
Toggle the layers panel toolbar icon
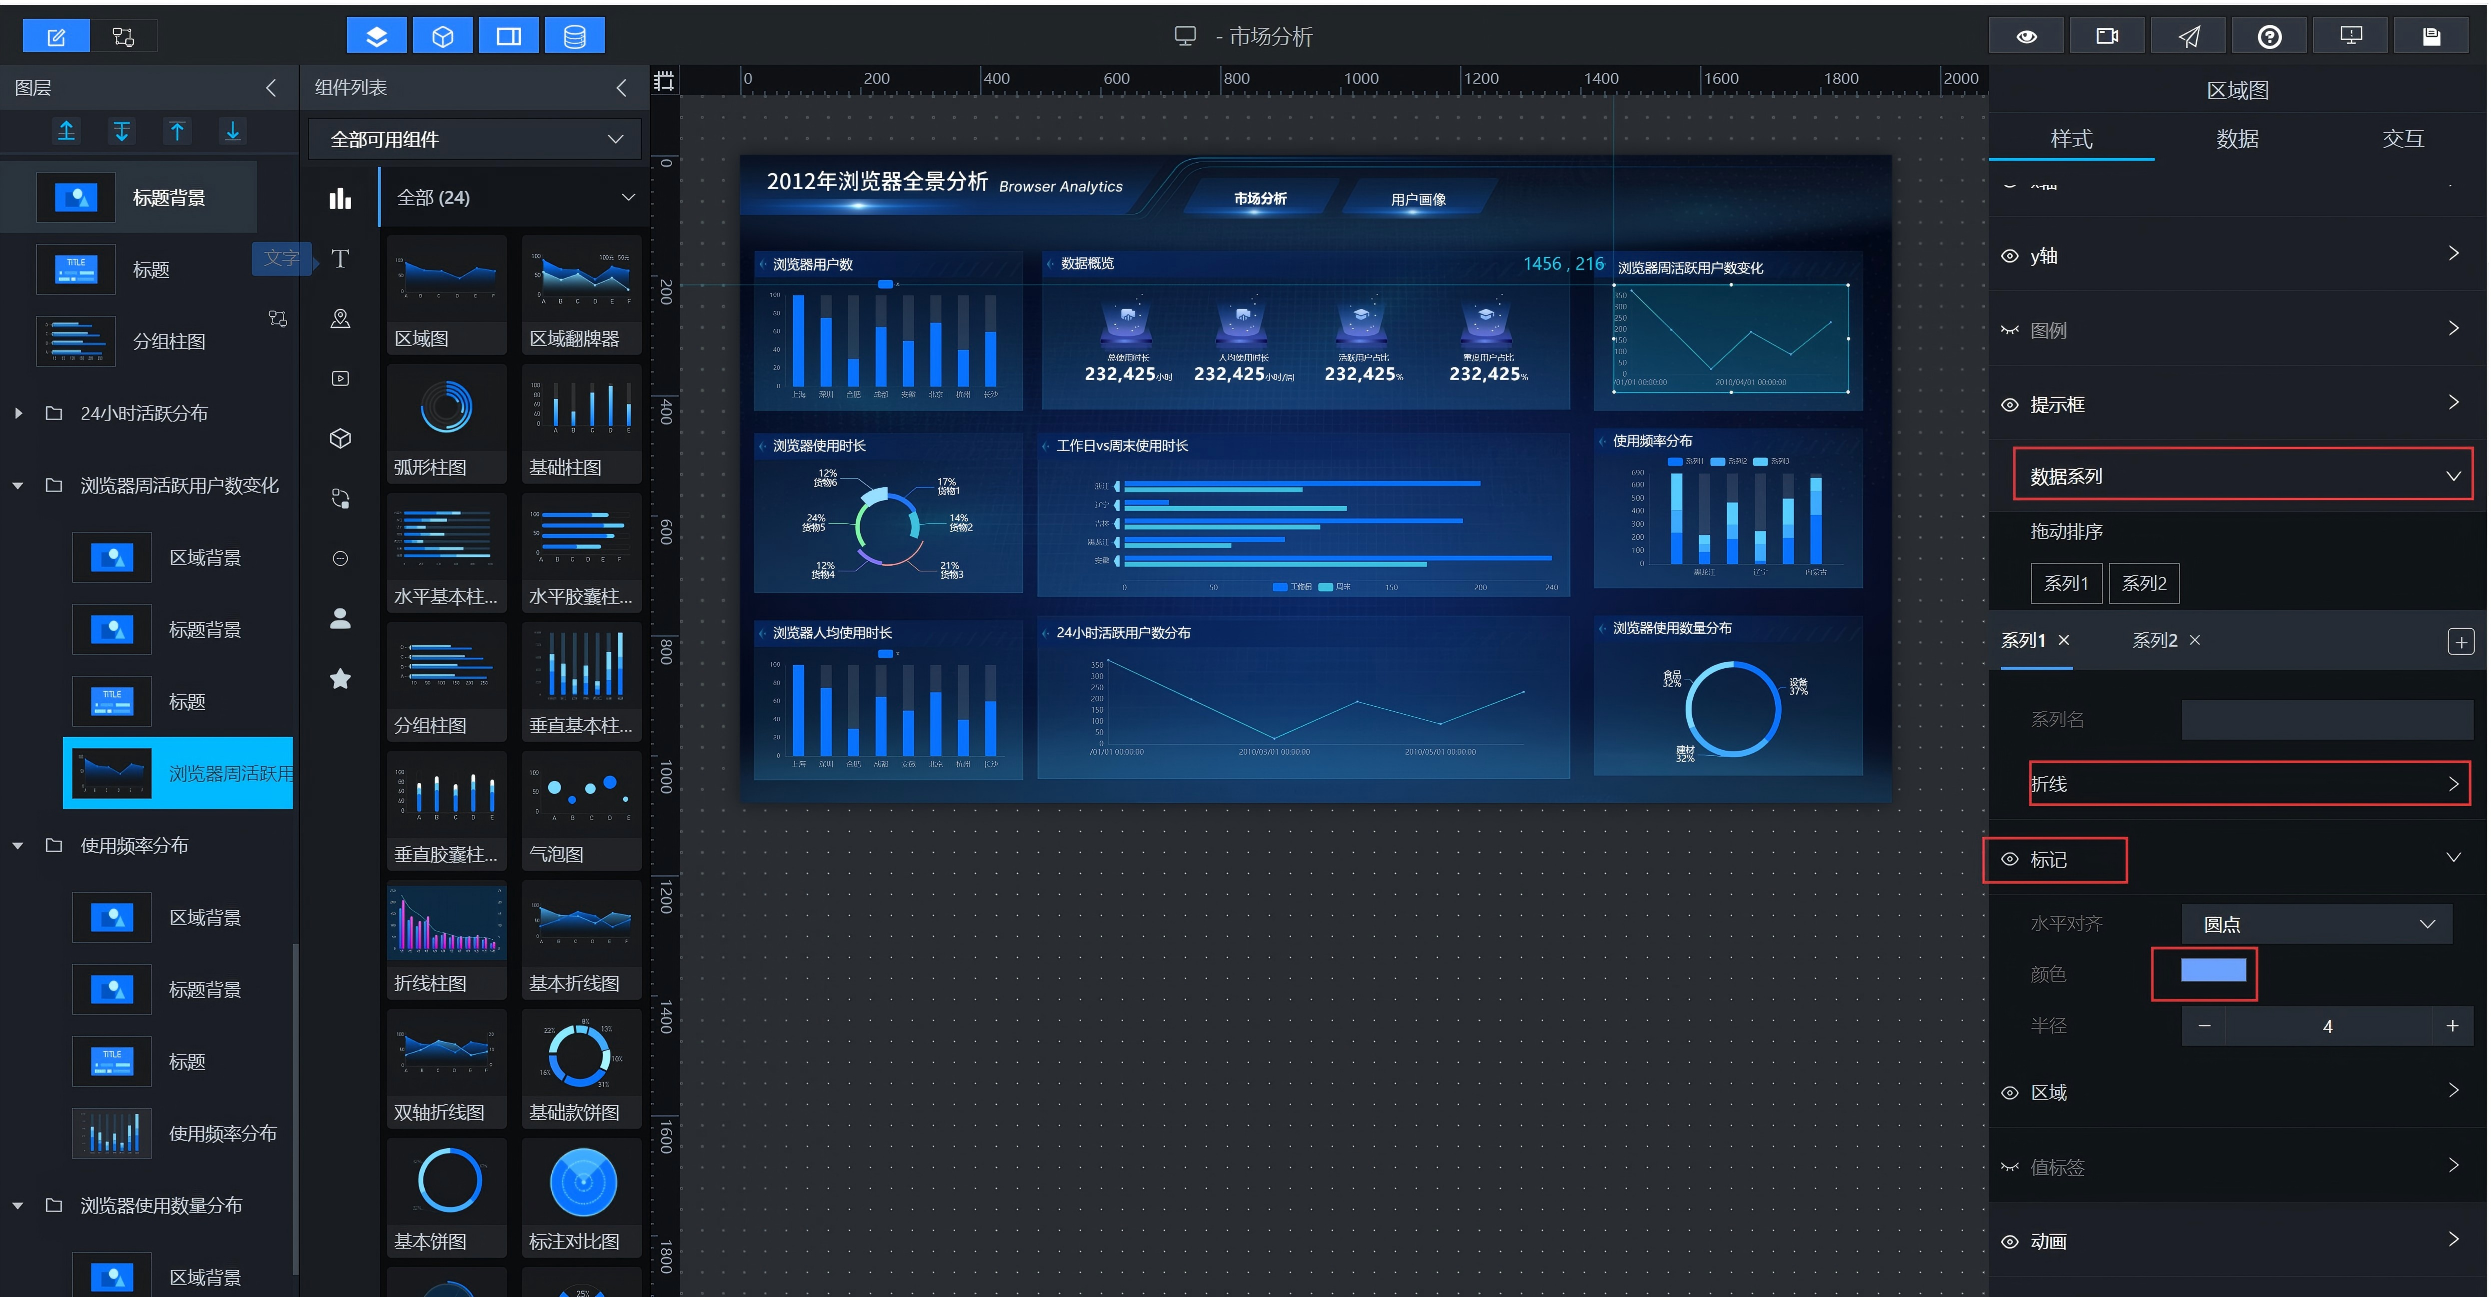376,37
